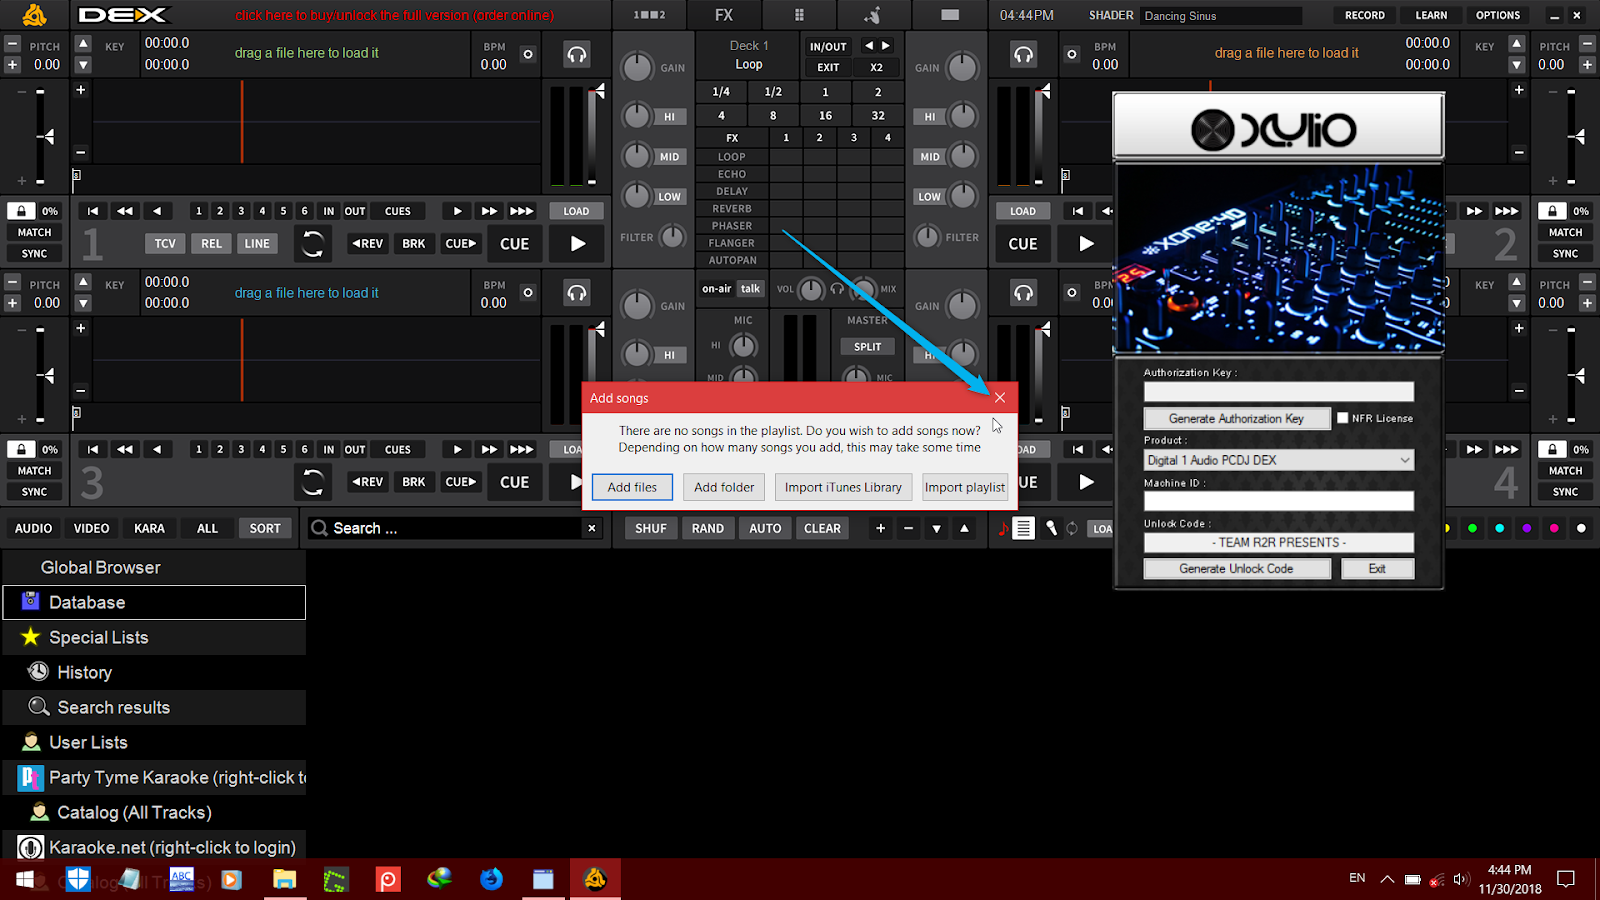
Task: Select Database in Global Browser
Action: pyautogui.click(x=155, y=602)
